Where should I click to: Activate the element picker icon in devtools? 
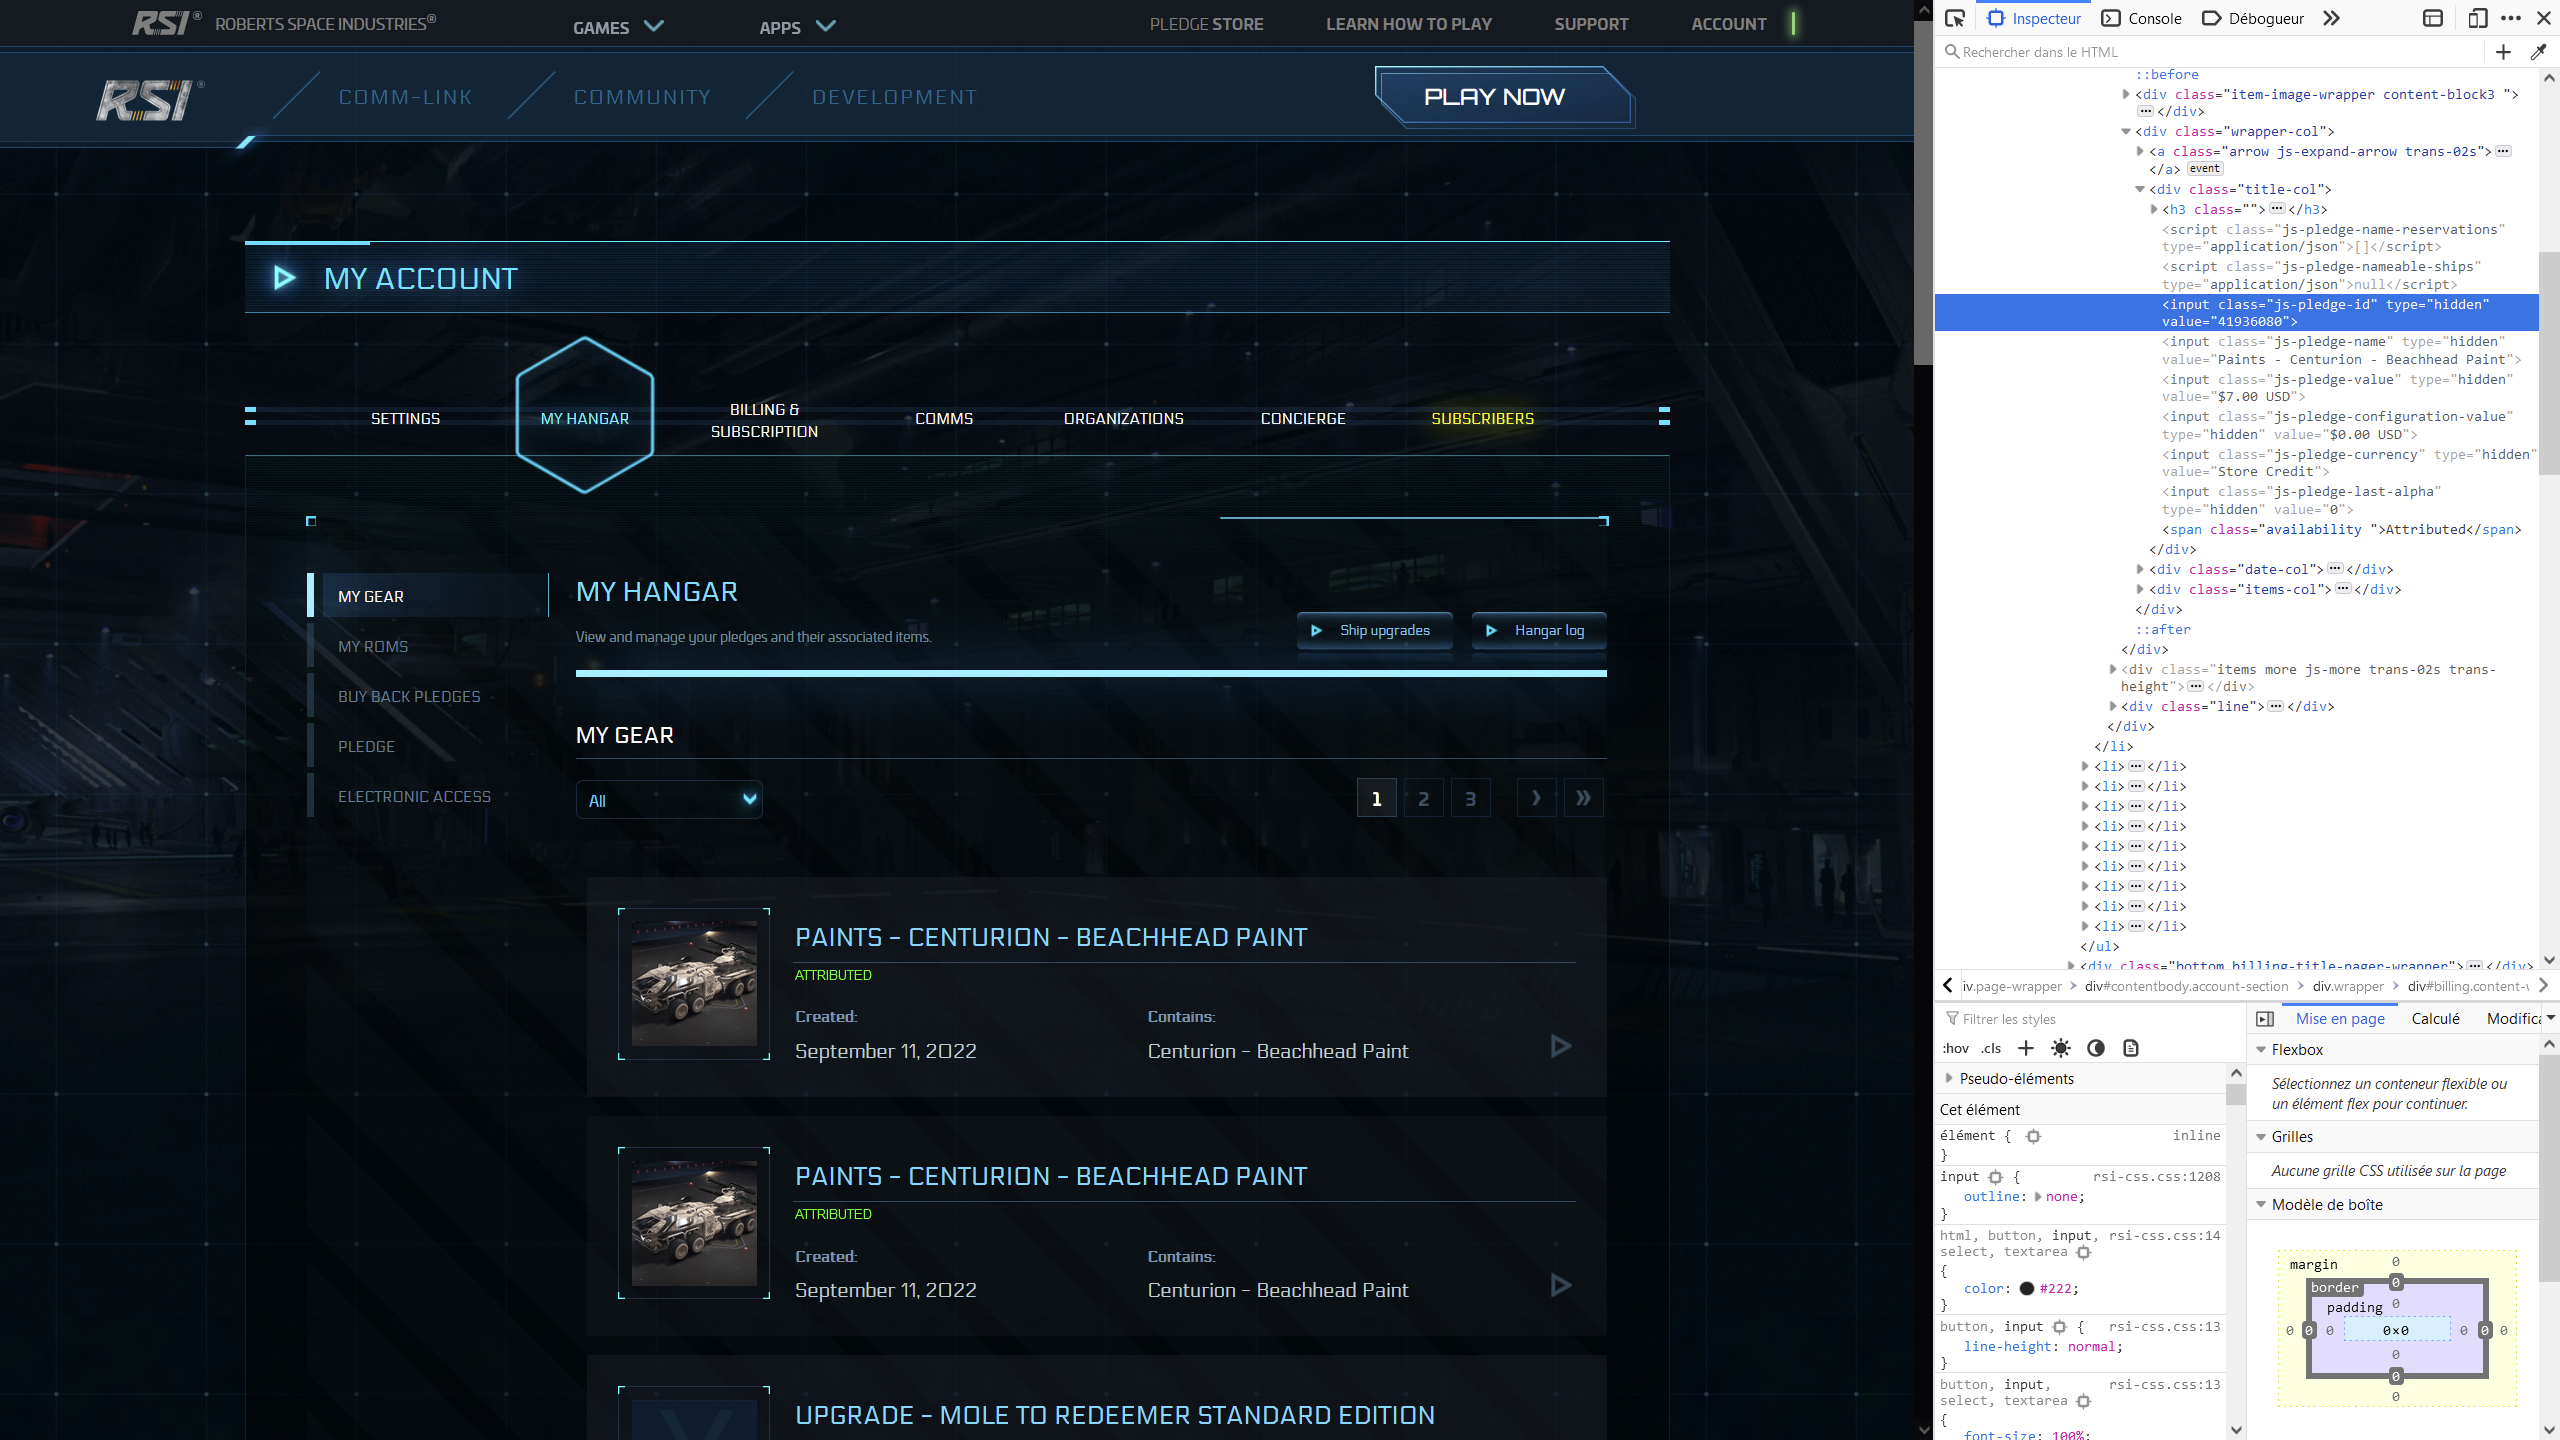pos(1955,18)
